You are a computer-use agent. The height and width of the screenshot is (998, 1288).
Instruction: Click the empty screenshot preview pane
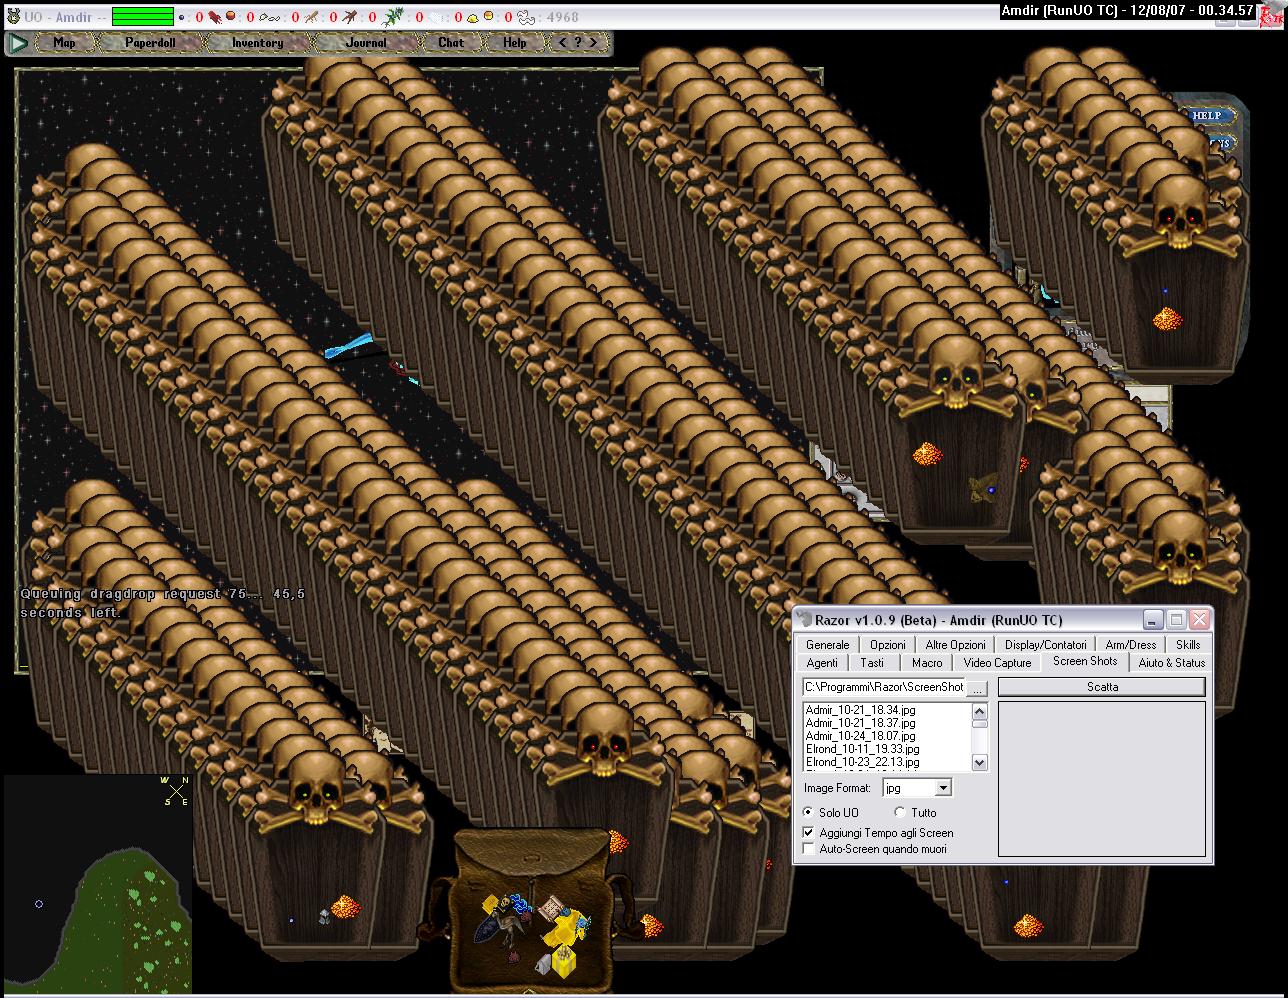(x=1102, y=779)
